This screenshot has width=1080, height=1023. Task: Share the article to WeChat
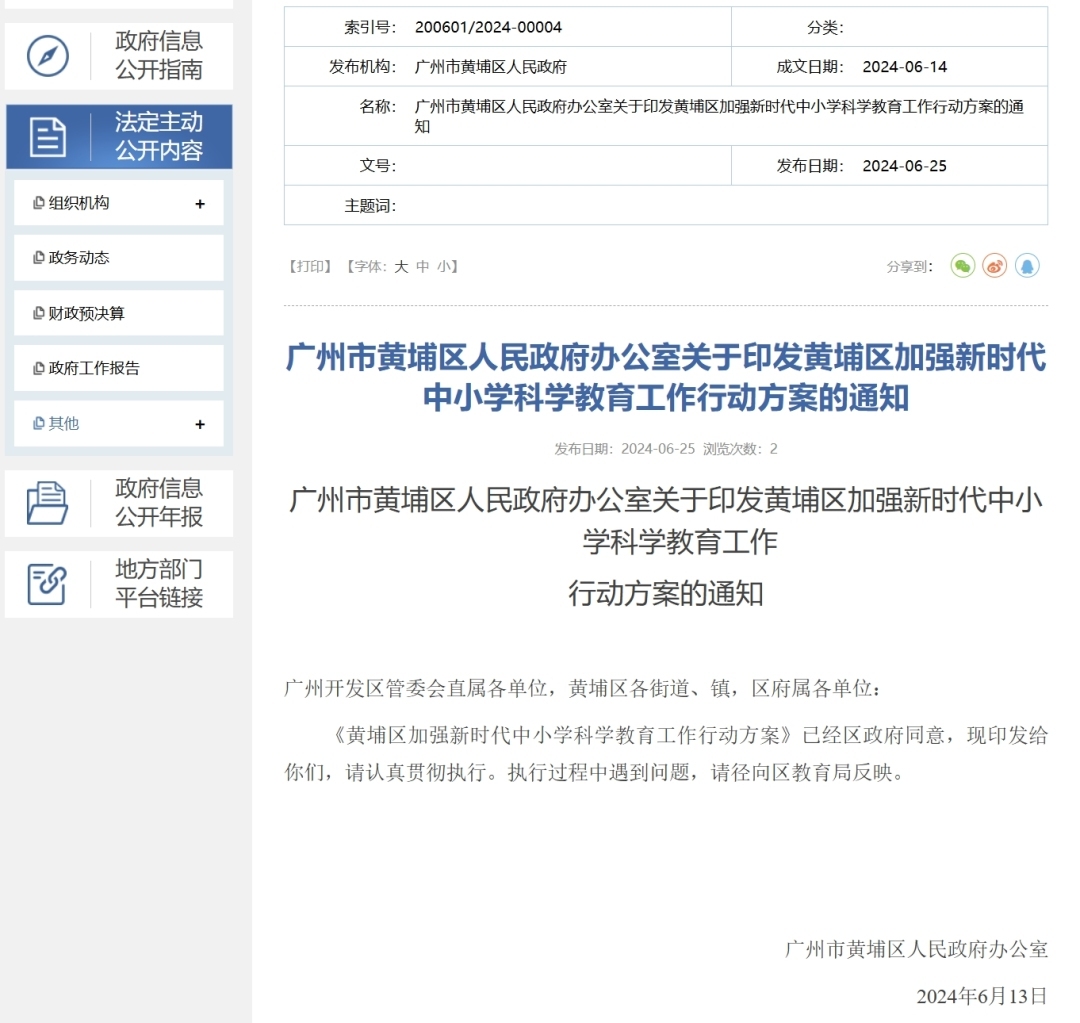click(962, 266)
